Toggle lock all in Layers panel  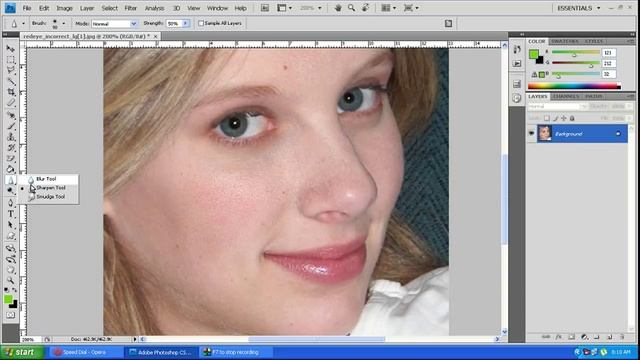[x=572, y=118]
